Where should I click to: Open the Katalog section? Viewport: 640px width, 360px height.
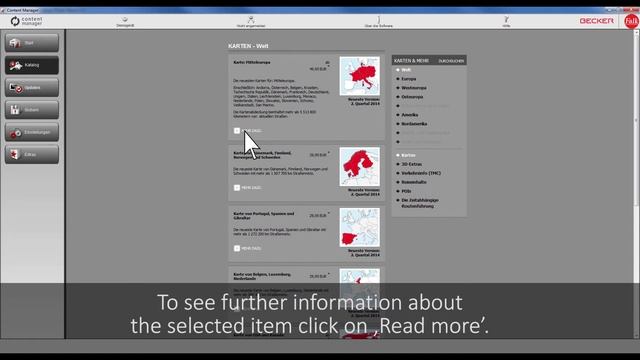(32, 65)
